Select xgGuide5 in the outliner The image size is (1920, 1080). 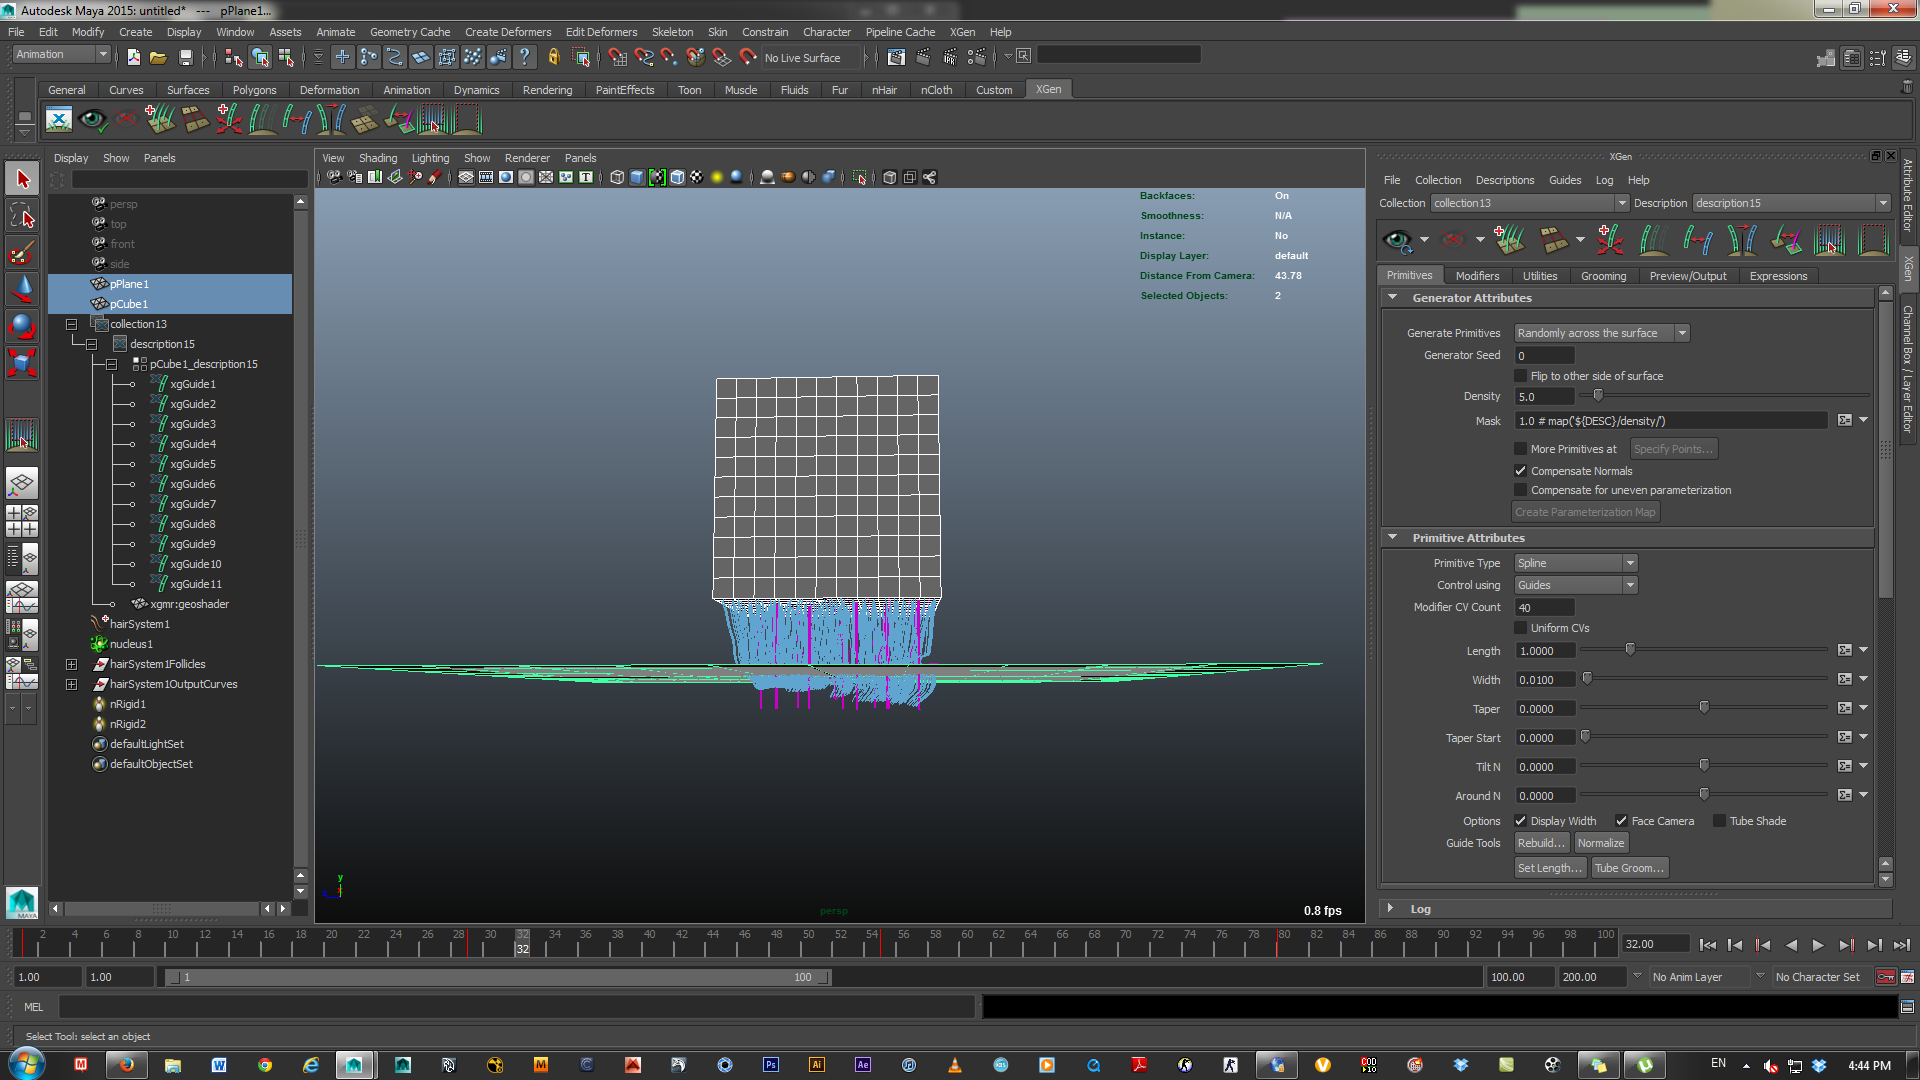point(192,464)
